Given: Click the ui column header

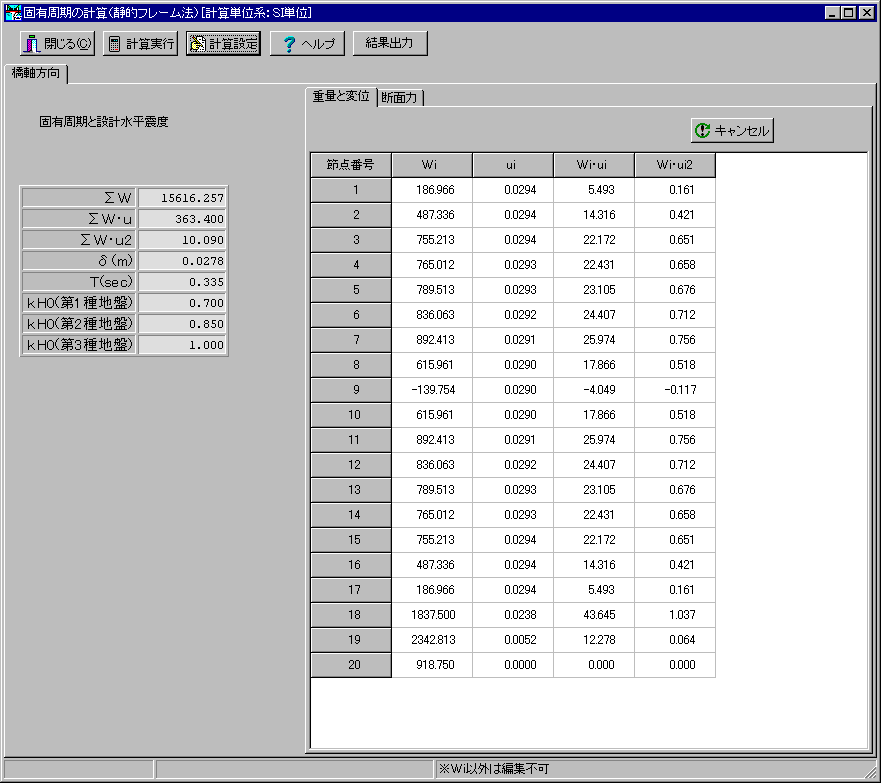Looking at the screenshot, I should pos(513,165).
